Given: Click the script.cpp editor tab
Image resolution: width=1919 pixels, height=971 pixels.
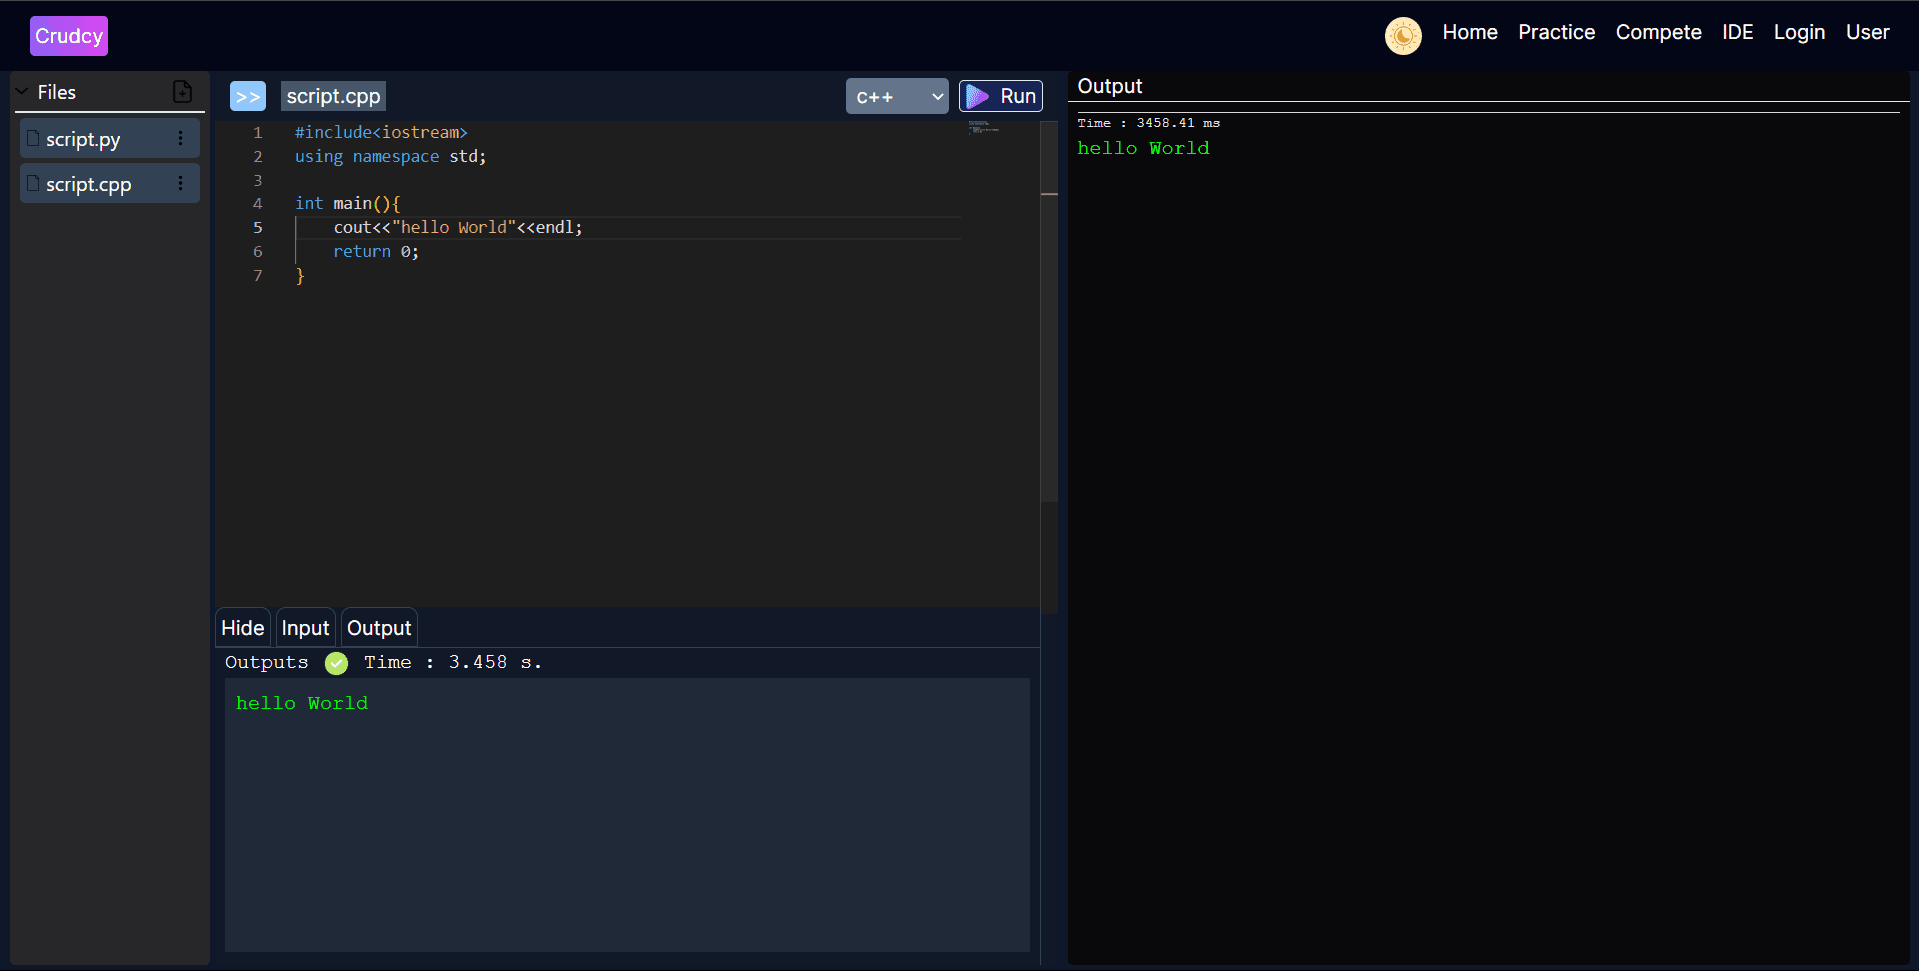Looking at the screenshot, I should point(333,96).
